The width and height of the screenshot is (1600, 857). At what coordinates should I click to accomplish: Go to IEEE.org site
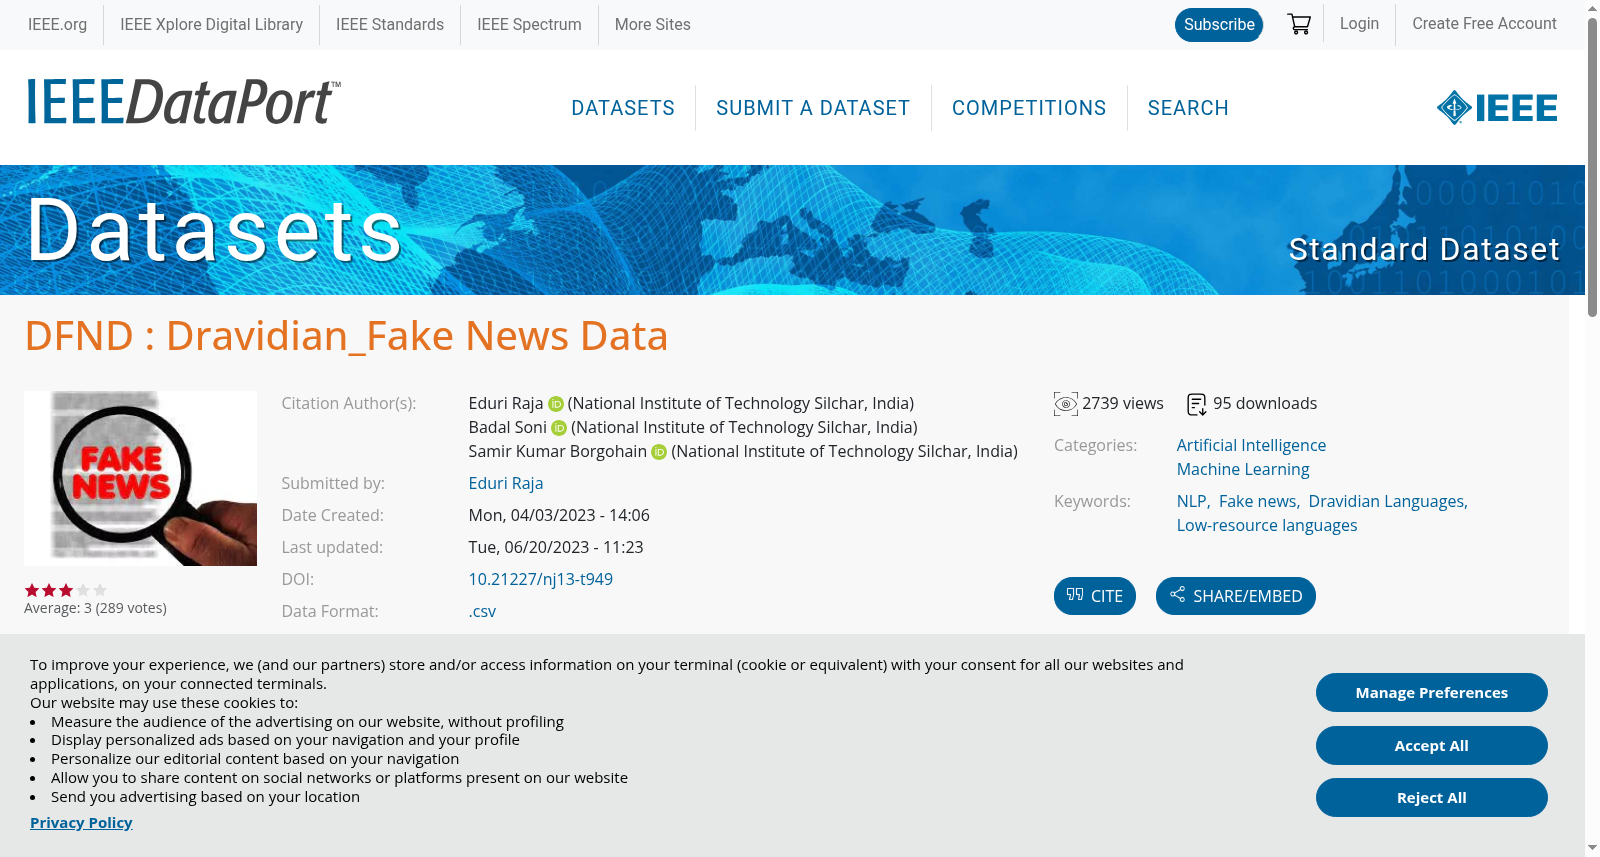click(57, 24)
